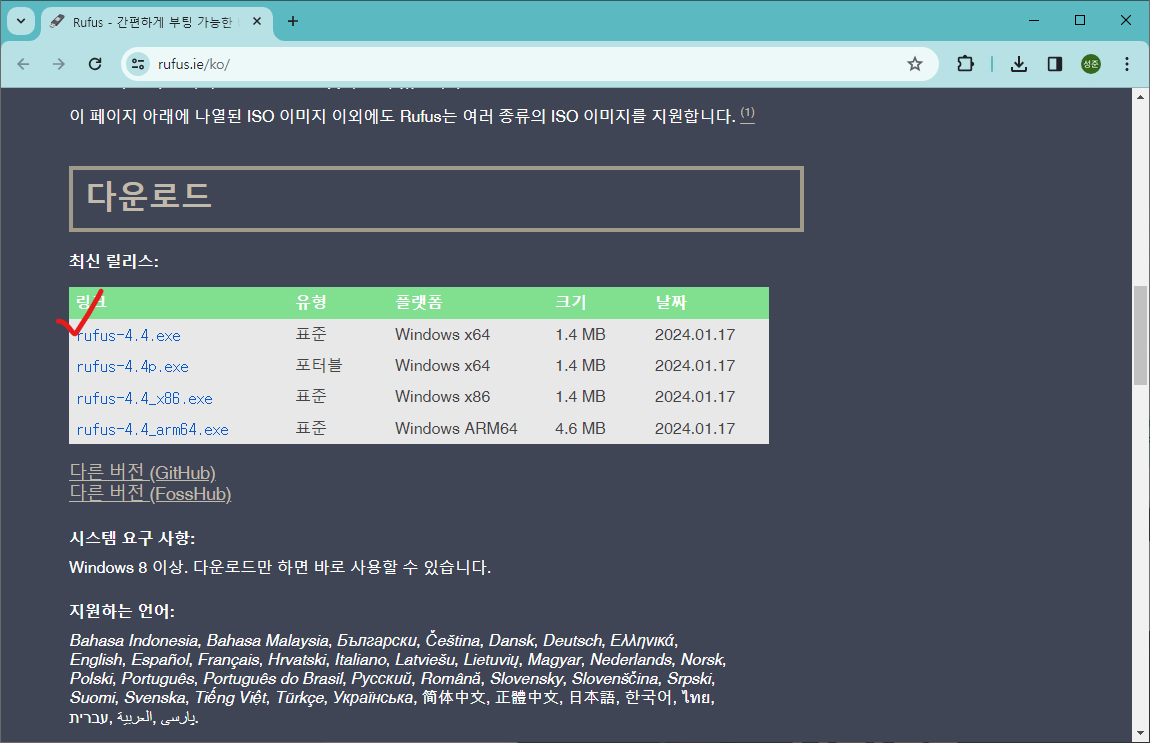Download rufus-4.4.exe
The width and height of the screenshot is (1150, 743).
[x=128, y=335]
